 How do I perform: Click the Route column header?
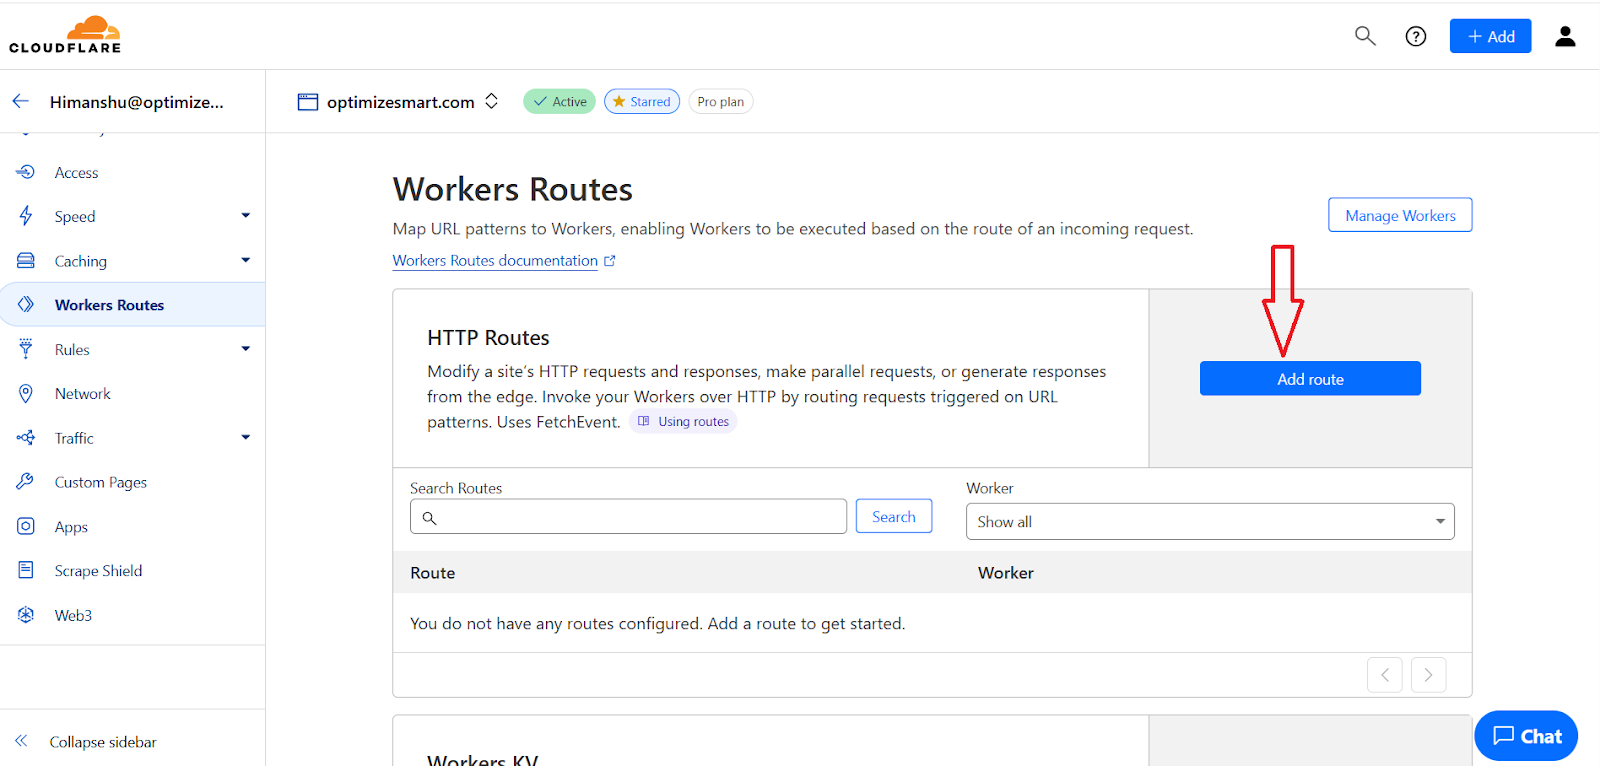432,572
